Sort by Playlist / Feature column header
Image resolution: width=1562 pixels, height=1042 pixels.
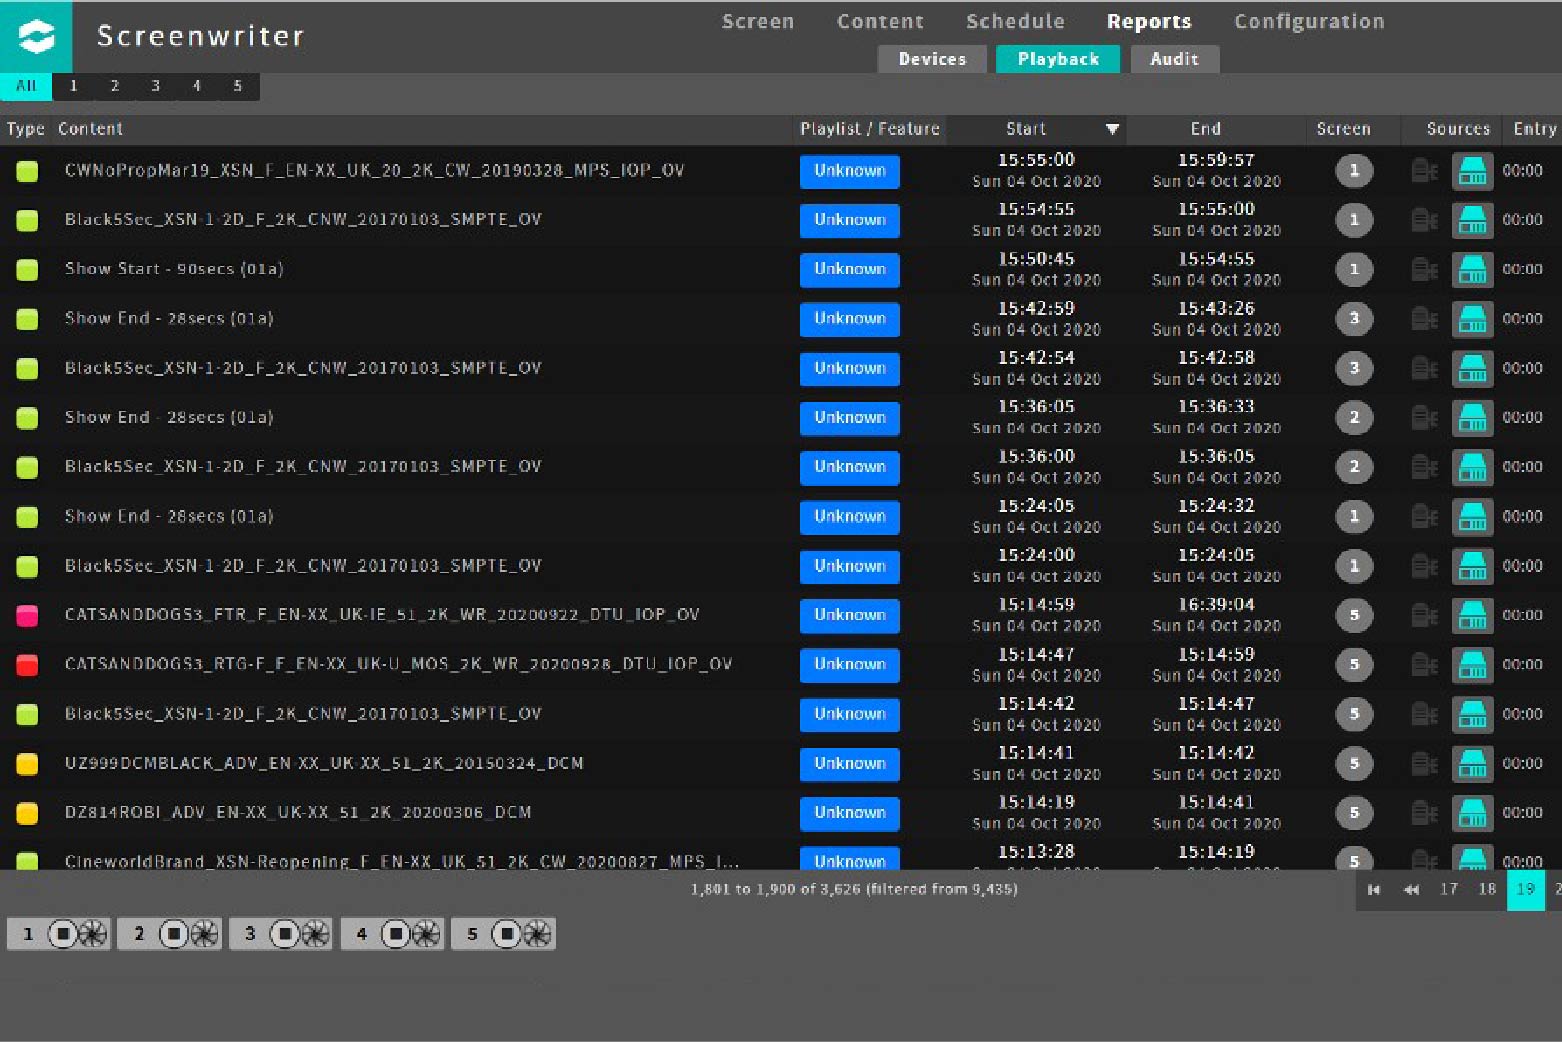point(869,129)
